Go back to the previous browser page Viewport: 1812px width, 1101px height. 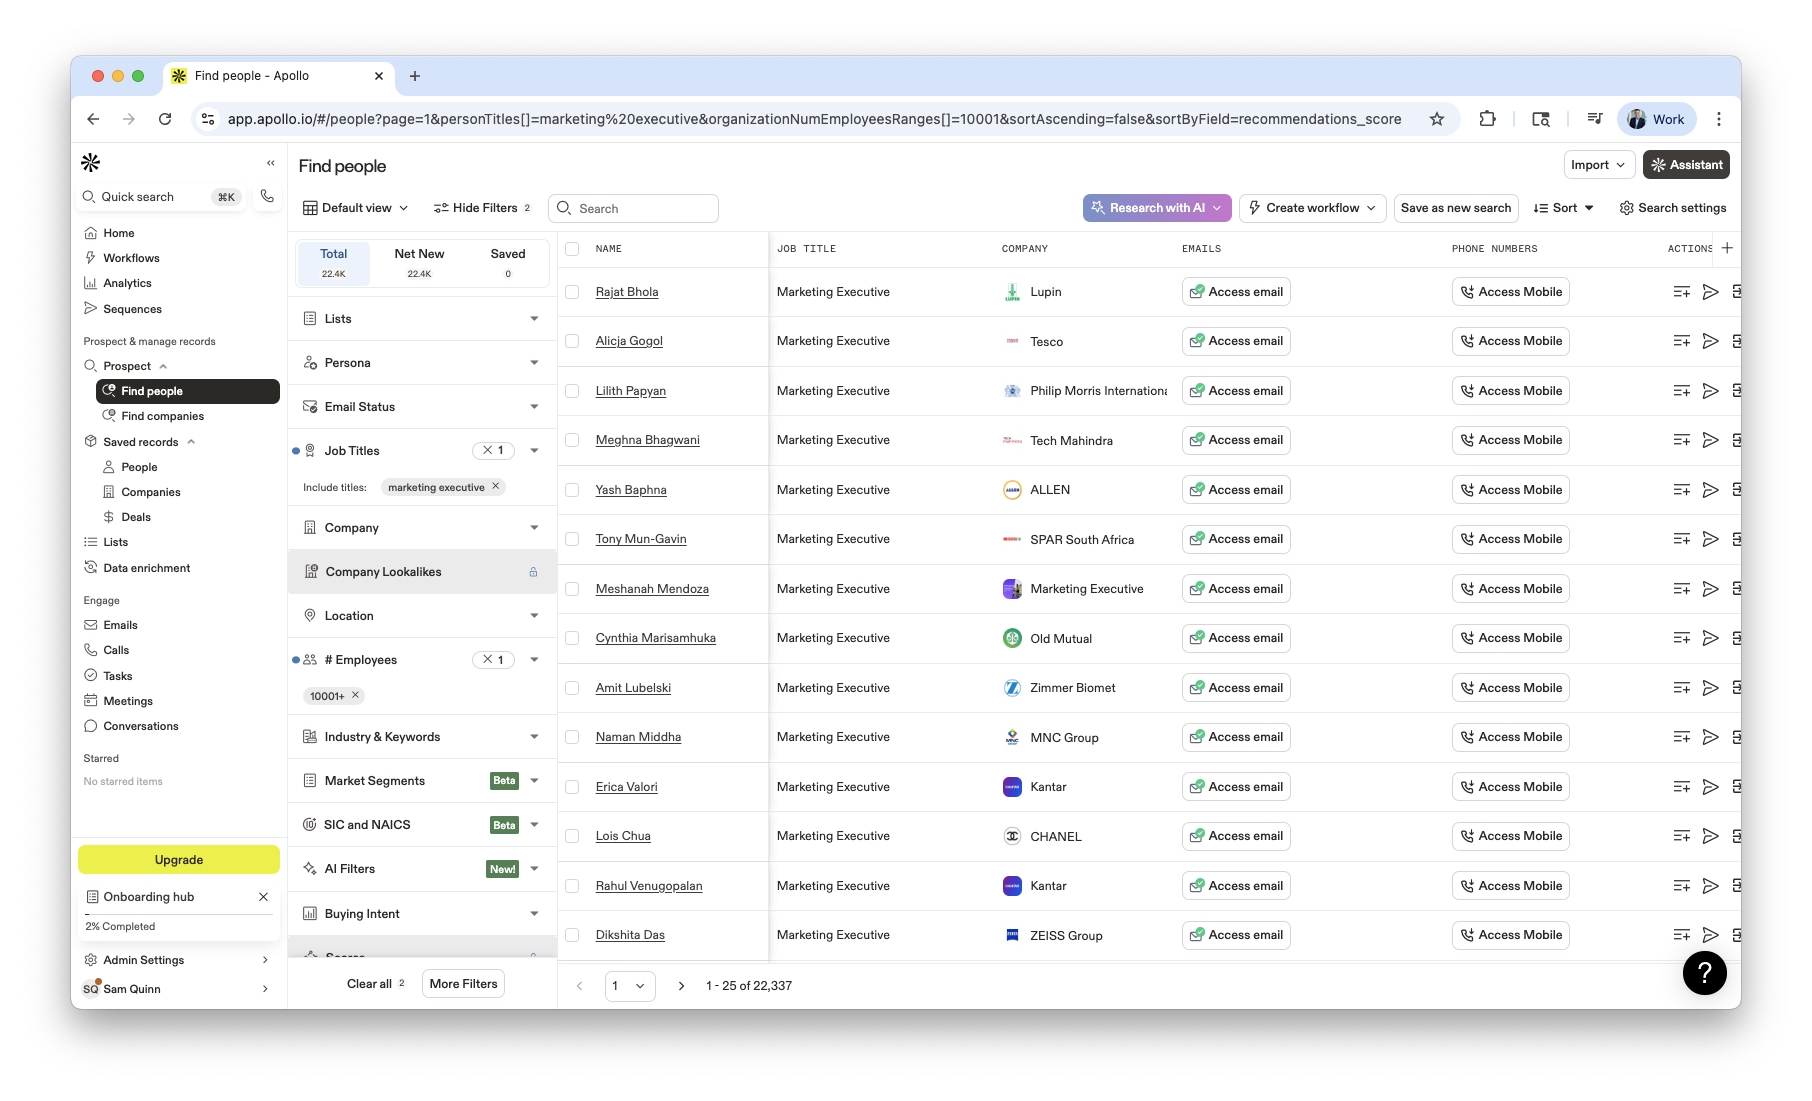(93, 119)
